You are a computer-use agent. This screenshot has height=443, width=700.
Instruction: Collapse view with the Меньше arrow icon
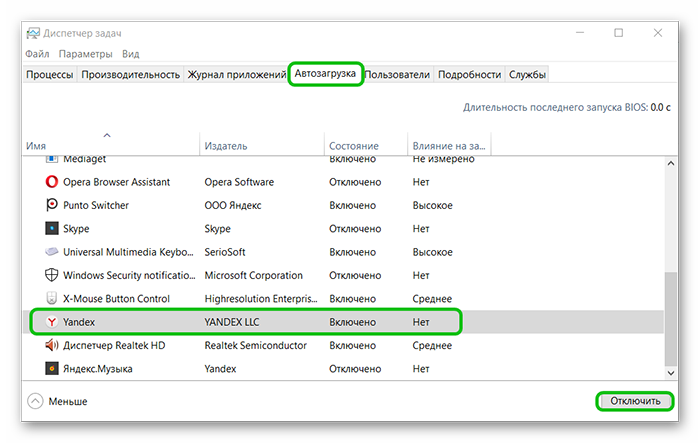tap(35, 401)
